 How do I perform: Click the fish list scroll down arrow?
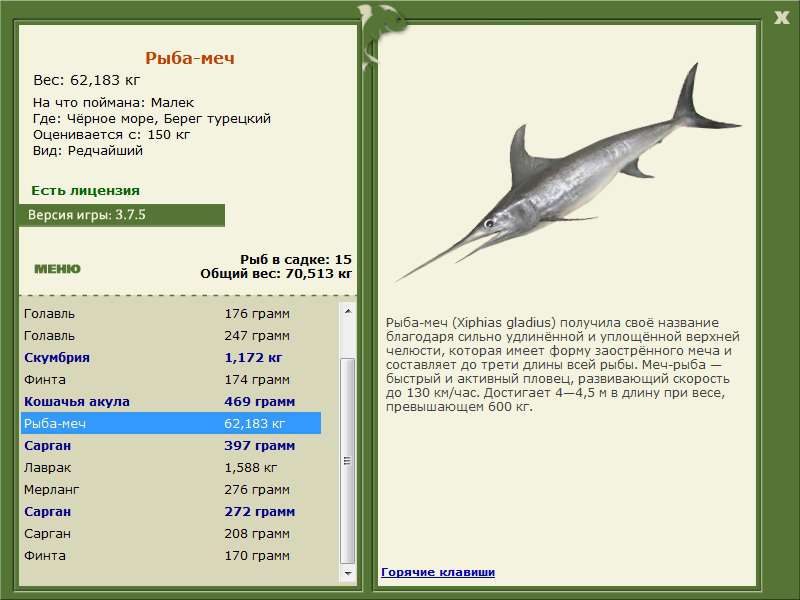coord(348,573)
